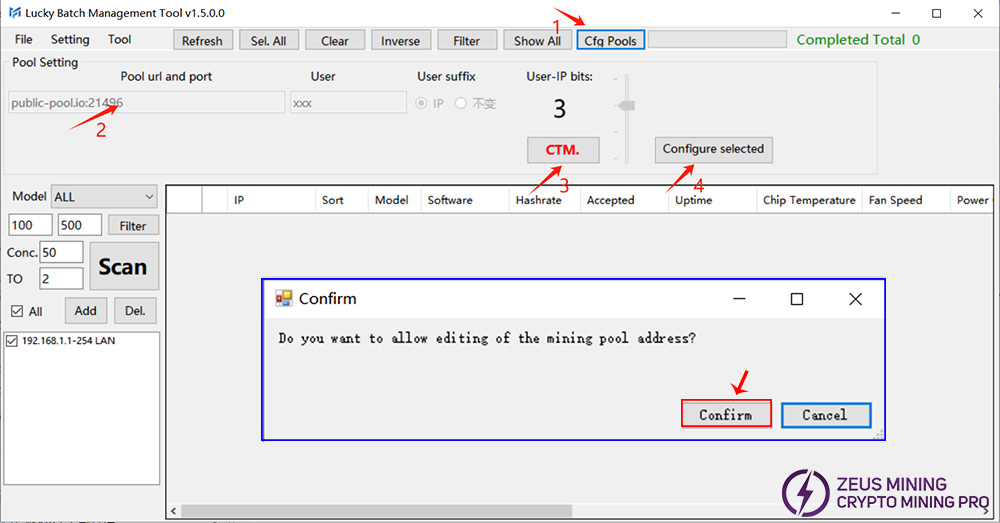Select the IP user suffix radio
This screenshot has height=523, width=1000.
pos(422,103)
